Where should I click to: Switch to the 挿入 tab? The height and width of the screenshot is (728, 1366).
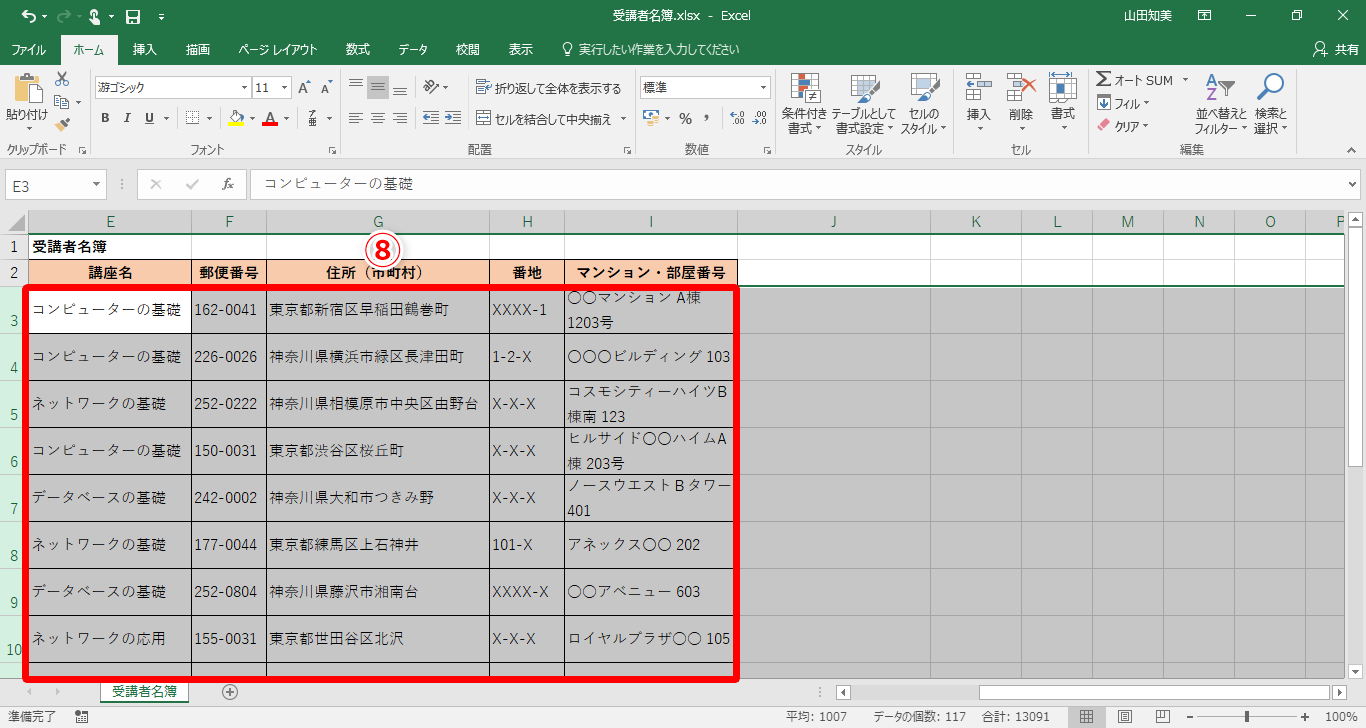click(x=145, y=49)
